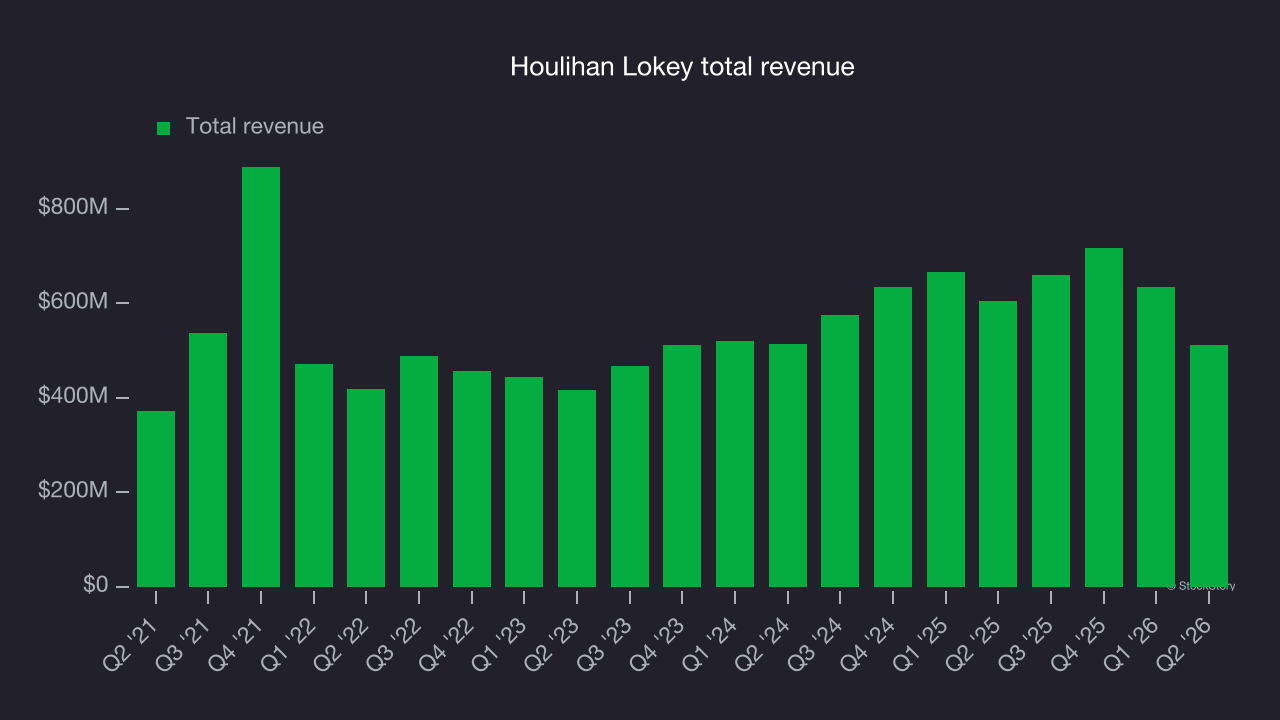Click the Q3 '24 bar

(x=840, y=451)
